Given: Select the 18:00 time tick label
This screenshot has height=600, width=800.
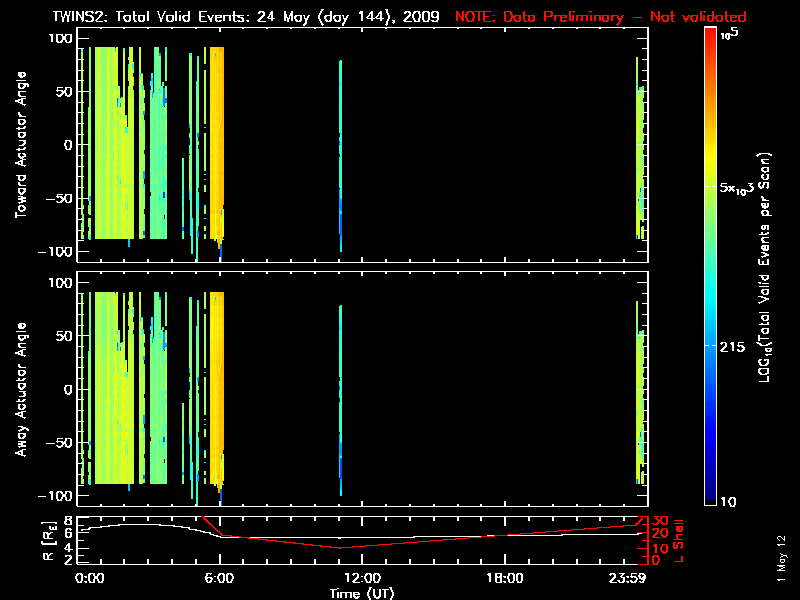Looking at the screenshot, I should click(x=504, y=578).
